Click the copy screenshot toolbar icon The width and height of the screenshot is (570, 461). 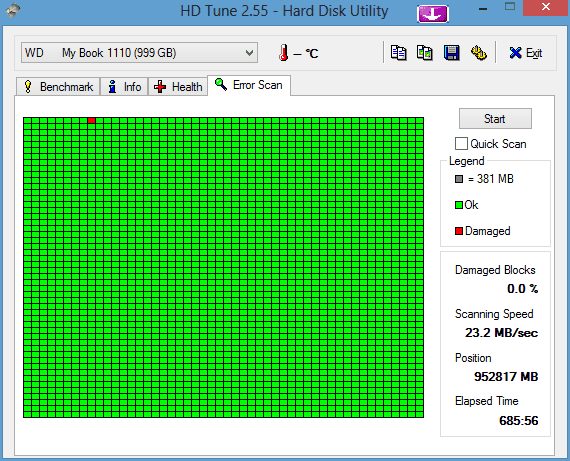[425, 53]
